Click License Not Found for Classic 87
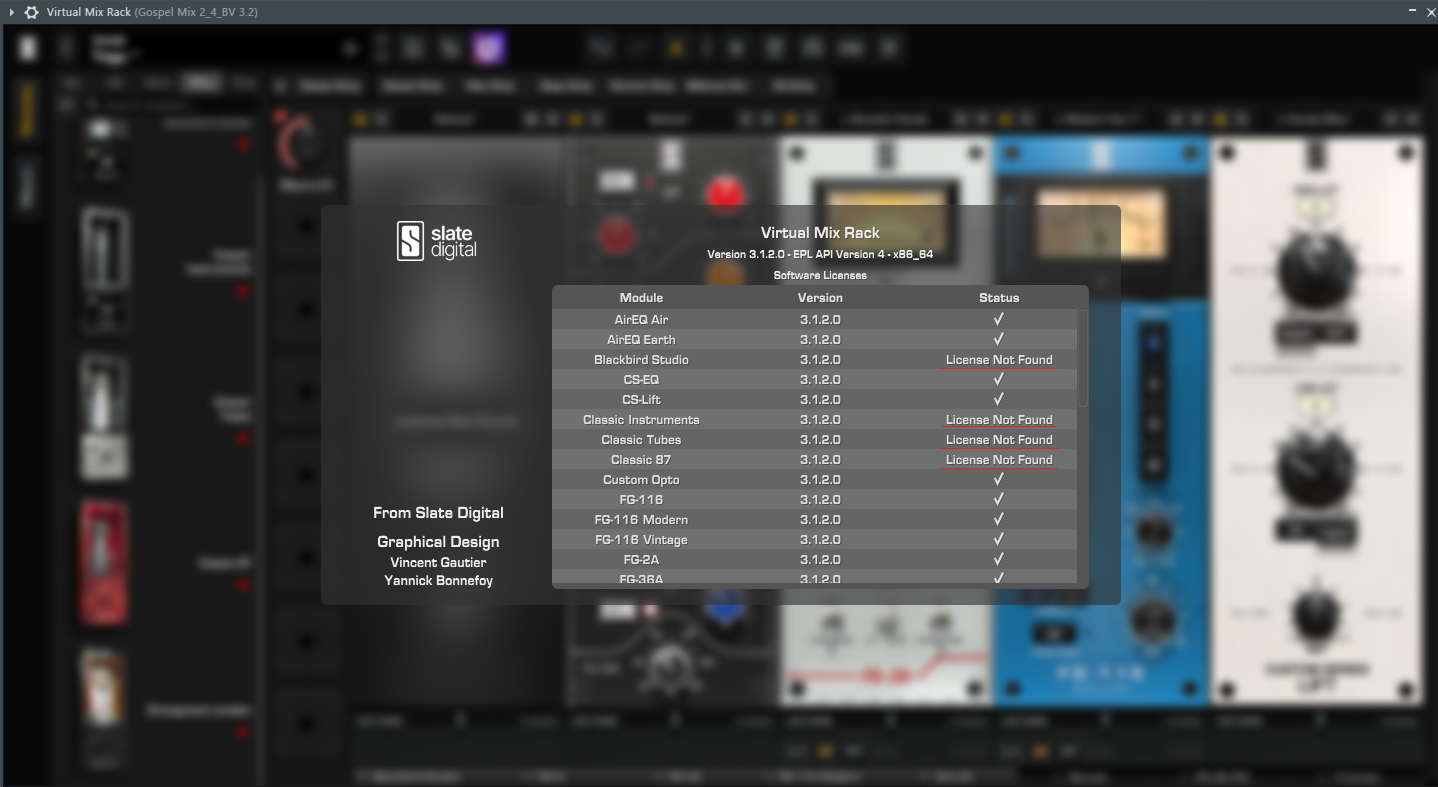 (999, 460)
